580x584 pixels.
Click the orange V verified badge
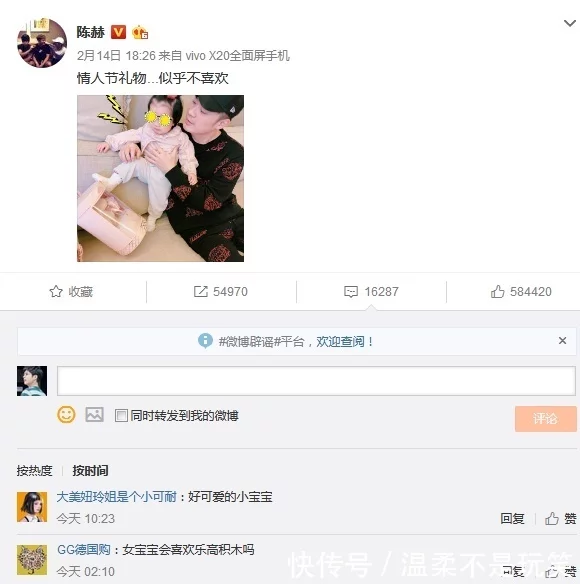coord(118,32)
